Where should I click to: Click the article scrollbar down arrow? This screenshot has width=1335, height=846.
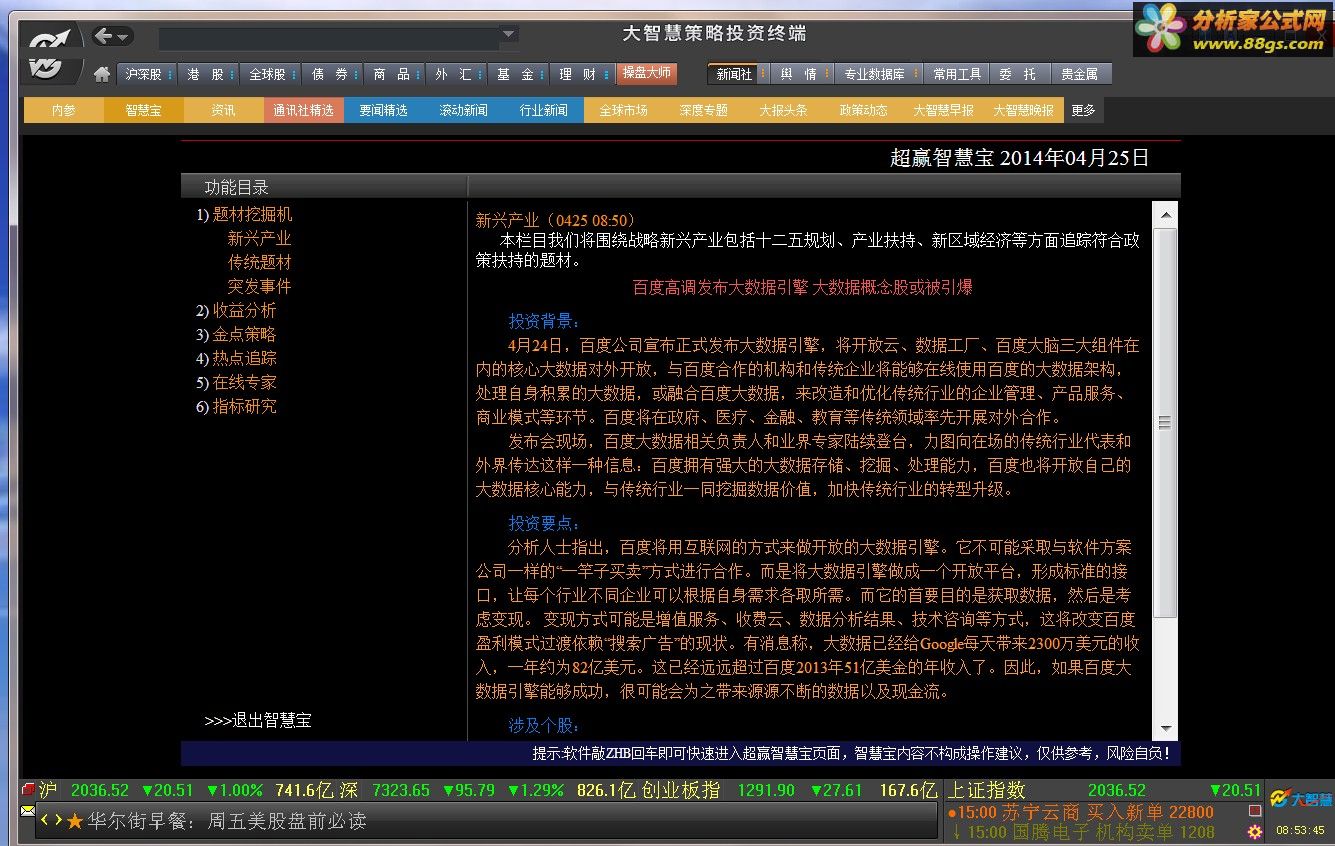pyautogui.click(x=1164, y=729)
